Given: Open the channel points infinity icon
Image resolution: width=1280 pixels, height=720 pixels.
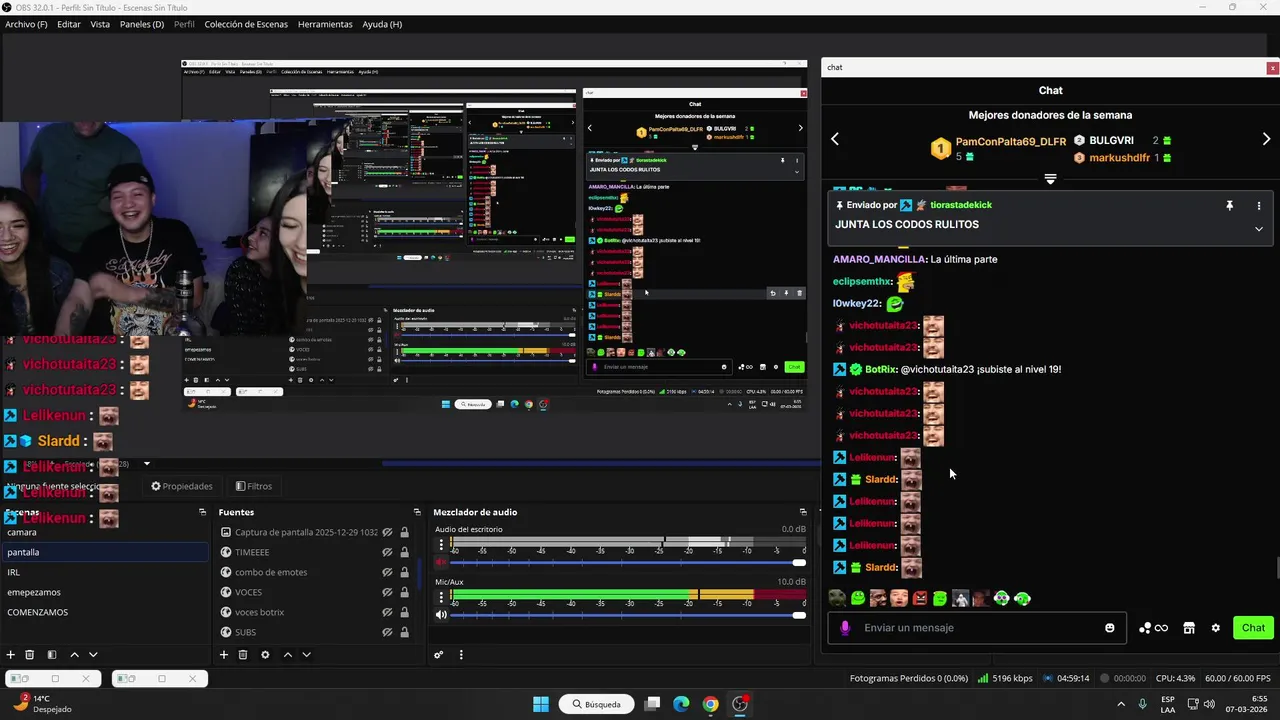Looking at the screenshot, I should pos(1161,628).
